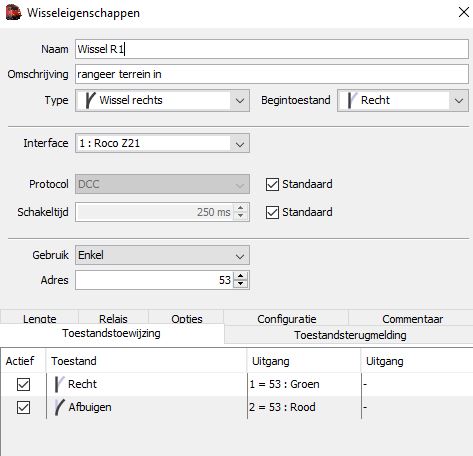The image size is (473, 456).
Task: Click in the Naam field containing Wissel R1
Action: 272,49
